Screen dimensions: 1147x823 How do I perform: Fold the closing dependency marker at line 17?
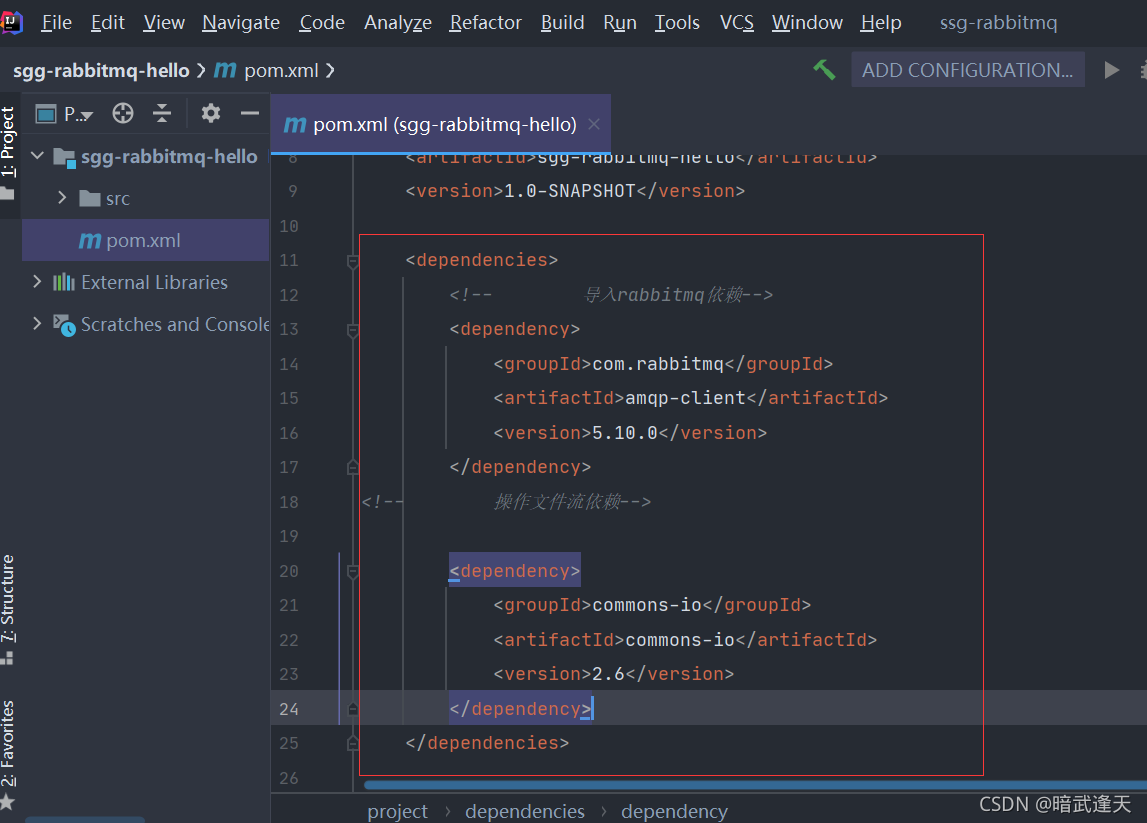(x=353, y=467)
